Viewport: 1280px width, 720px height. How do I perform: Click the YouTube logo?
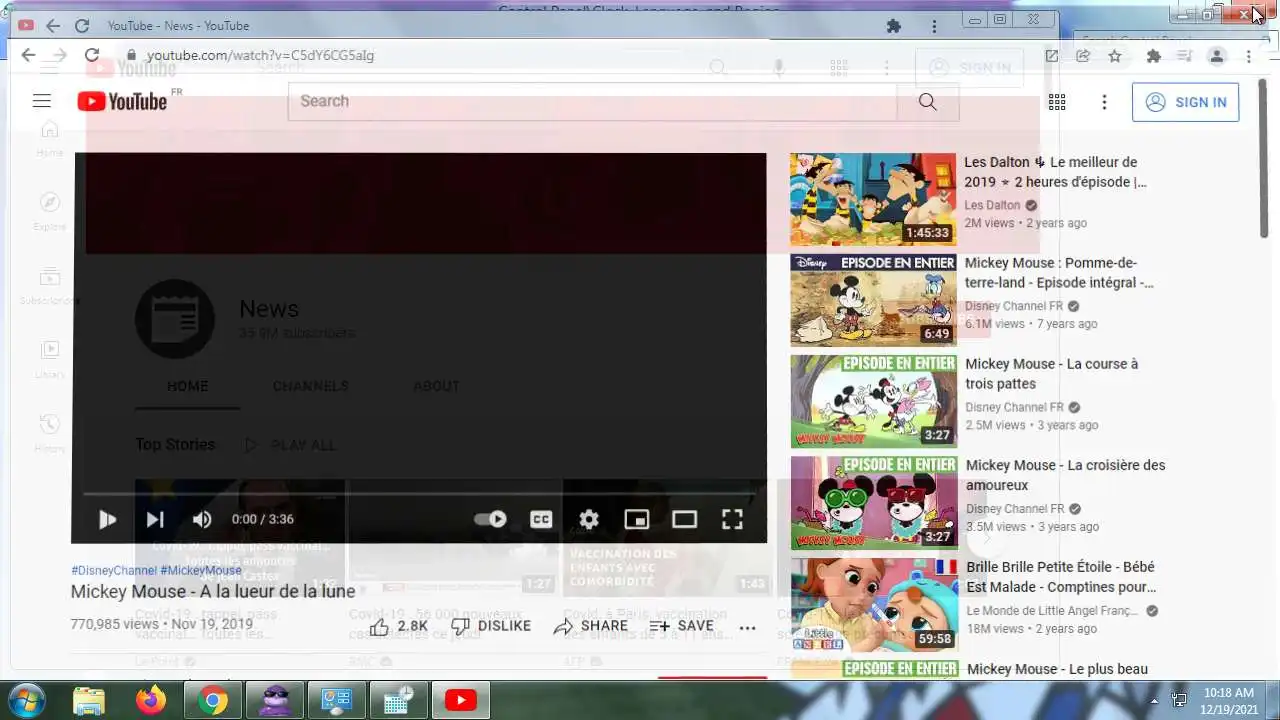122,101
